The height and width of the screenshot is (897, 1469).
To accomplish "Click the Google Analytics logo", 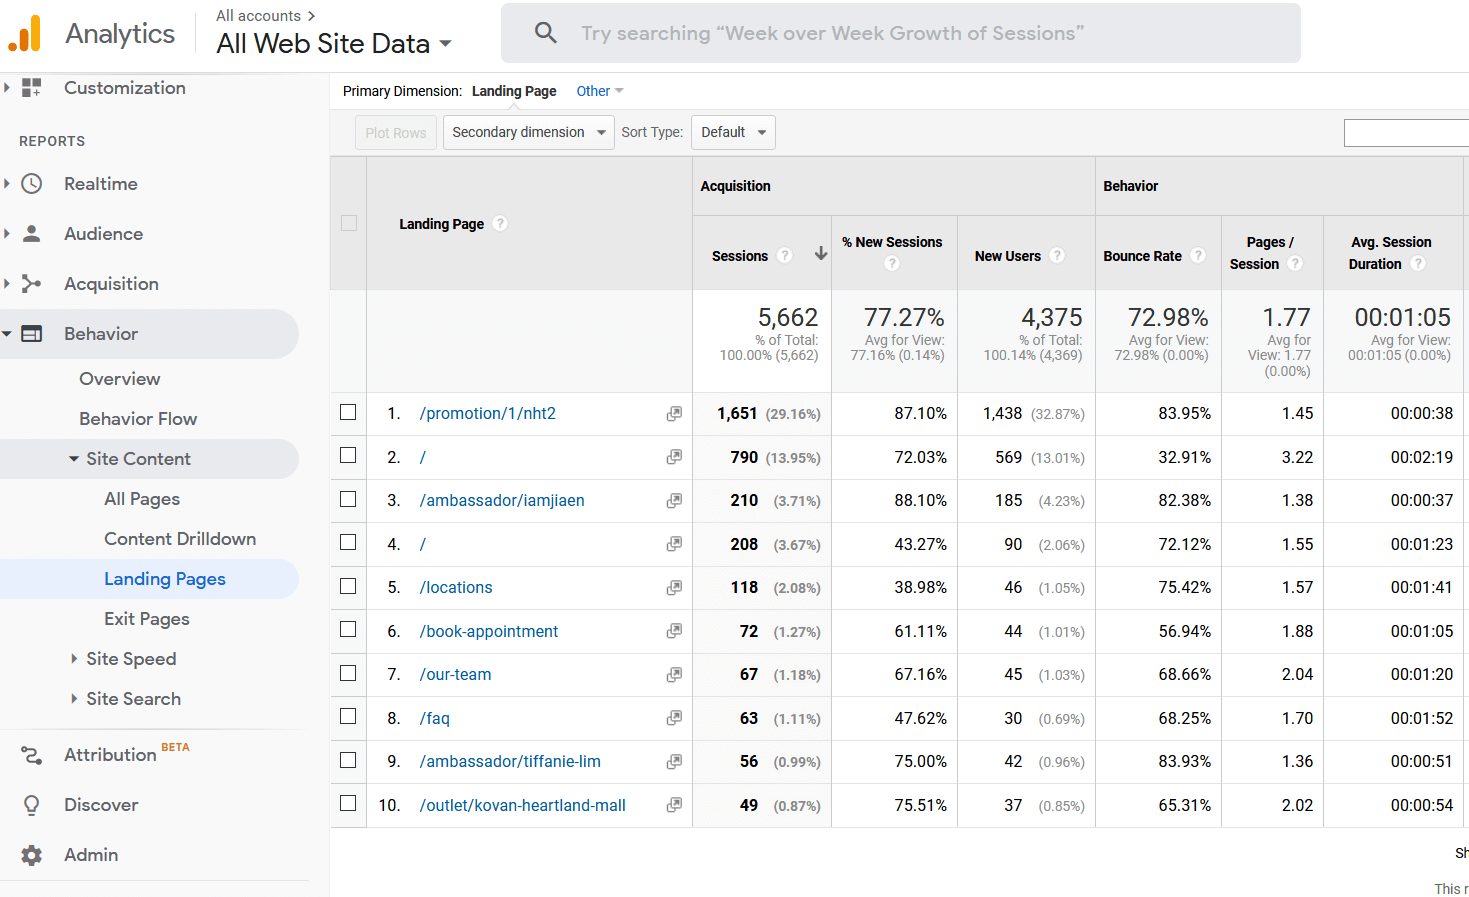I will pos(24,32).
